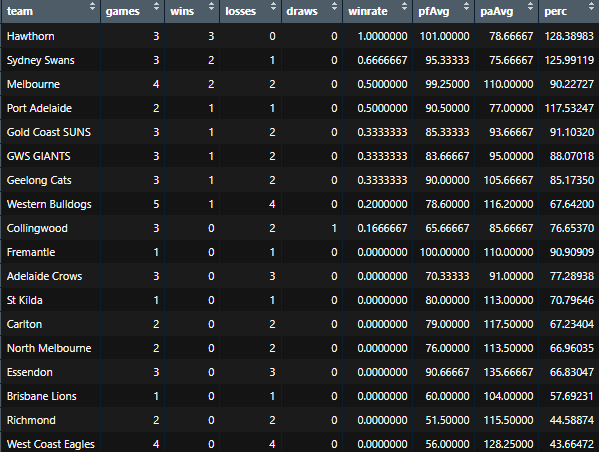Select the Sydney Swans team cell
599x452 pixels.
(50, 60)
